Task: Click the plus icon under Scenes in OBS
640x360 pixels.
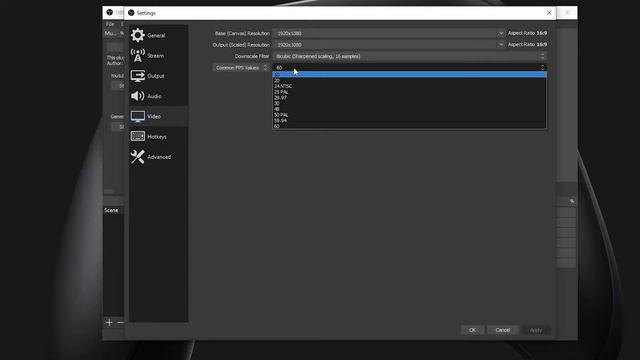Action: click(x=109, y=322)
